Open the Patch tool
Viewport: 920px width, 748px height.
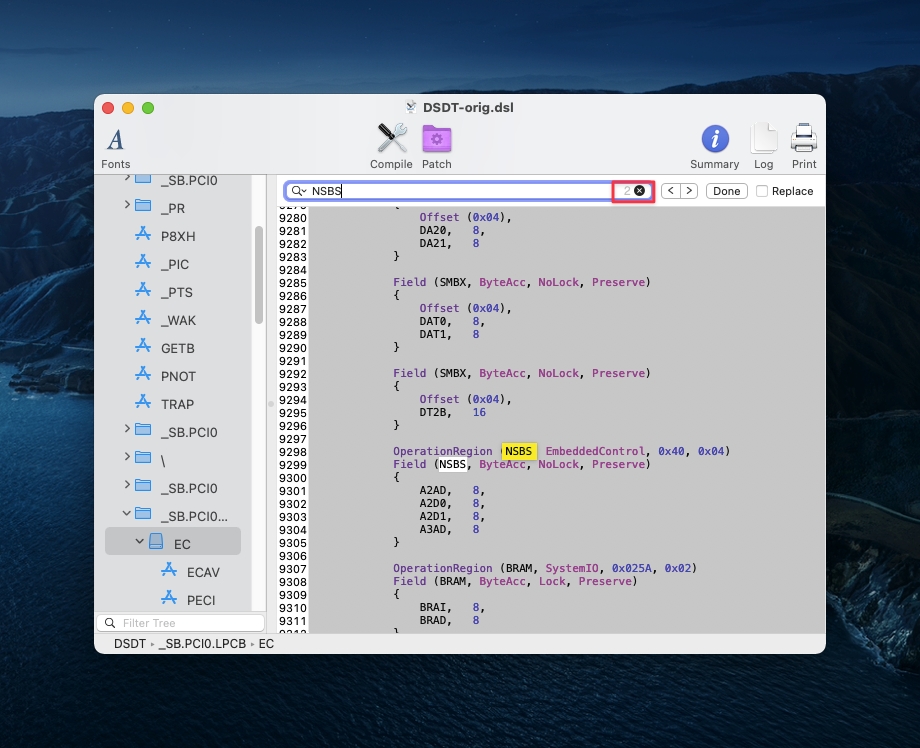click(x=437, y=146)
